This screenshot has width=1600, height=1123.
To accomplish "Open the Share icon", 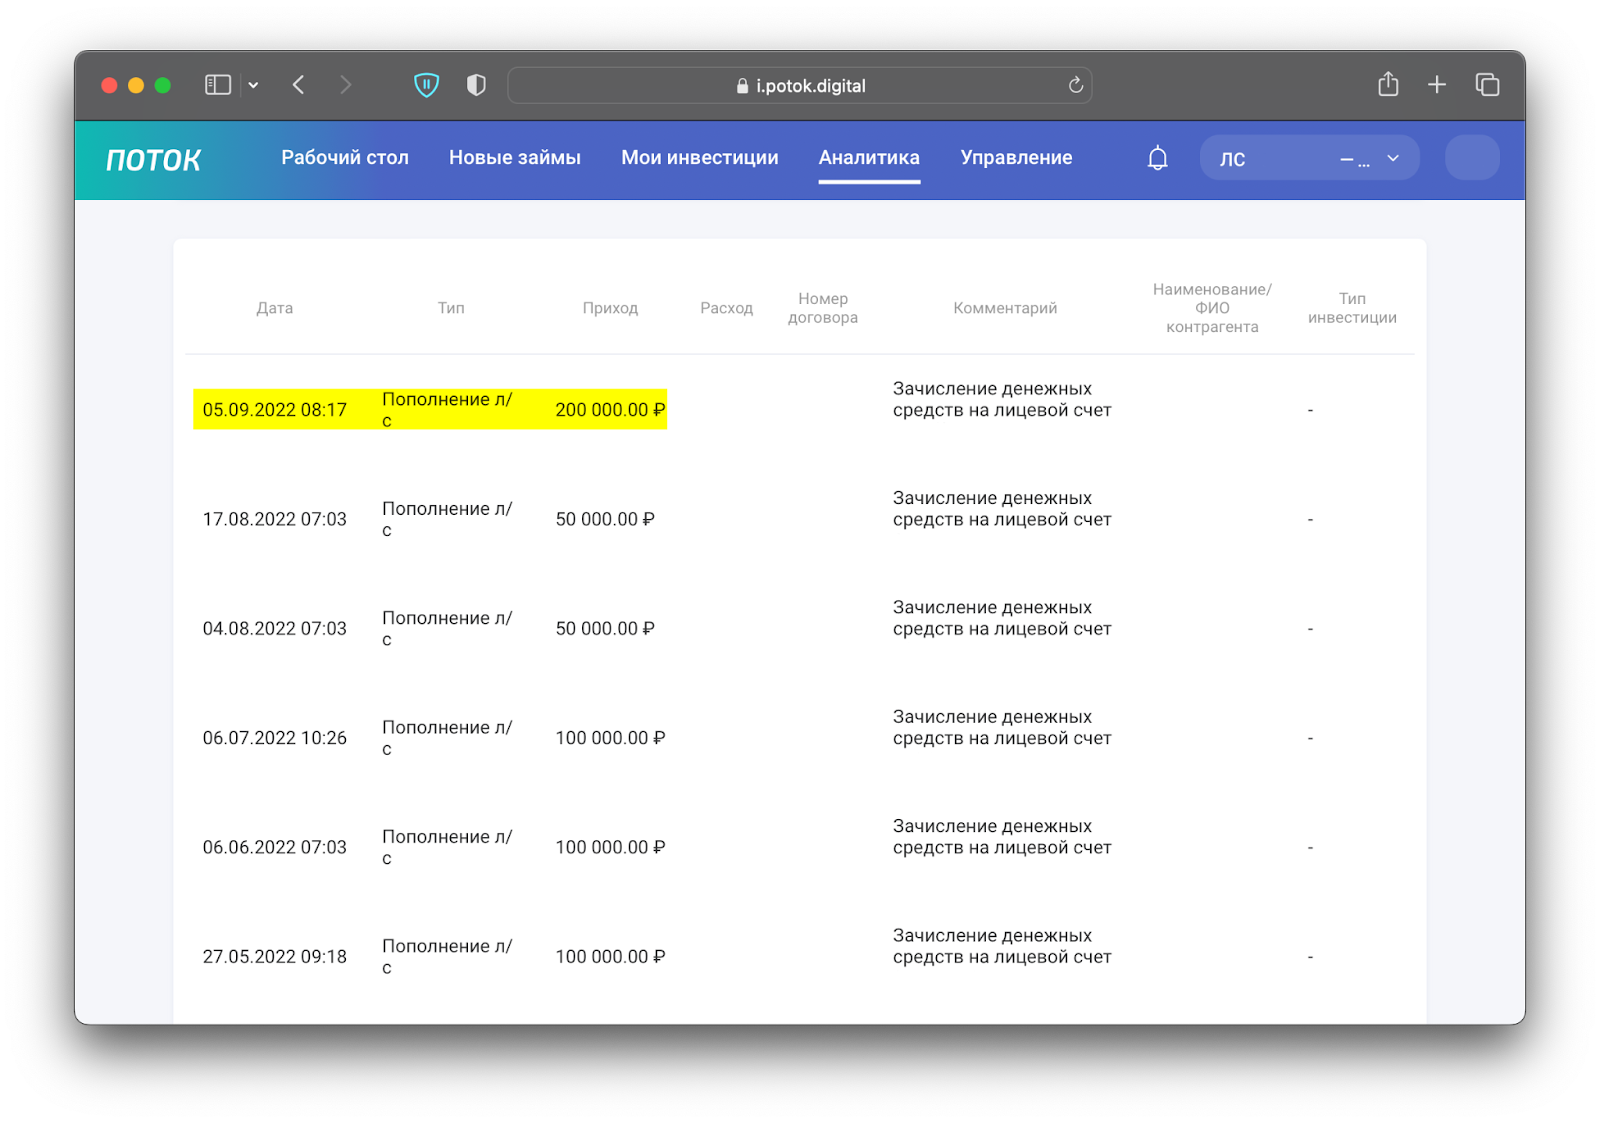I will click(x=1388, y=84).
